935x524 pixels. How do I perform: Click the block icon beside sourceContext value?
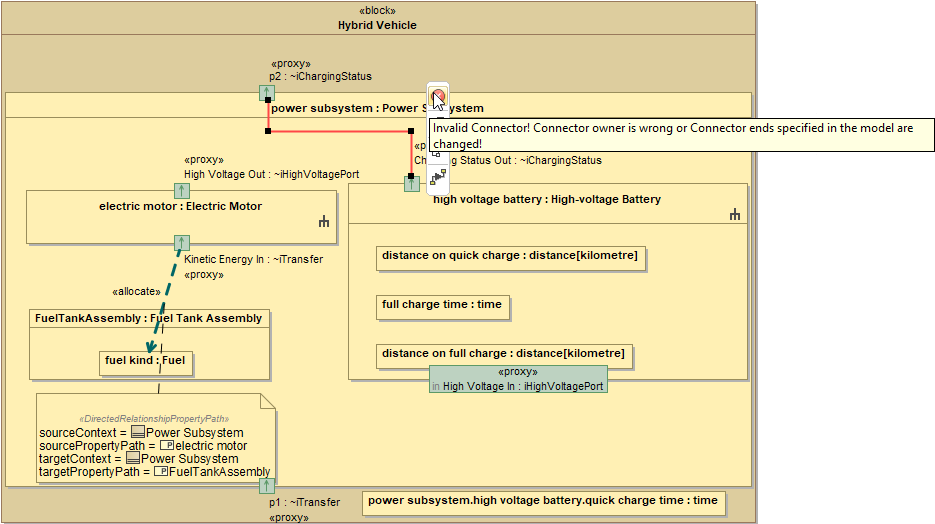137,433
